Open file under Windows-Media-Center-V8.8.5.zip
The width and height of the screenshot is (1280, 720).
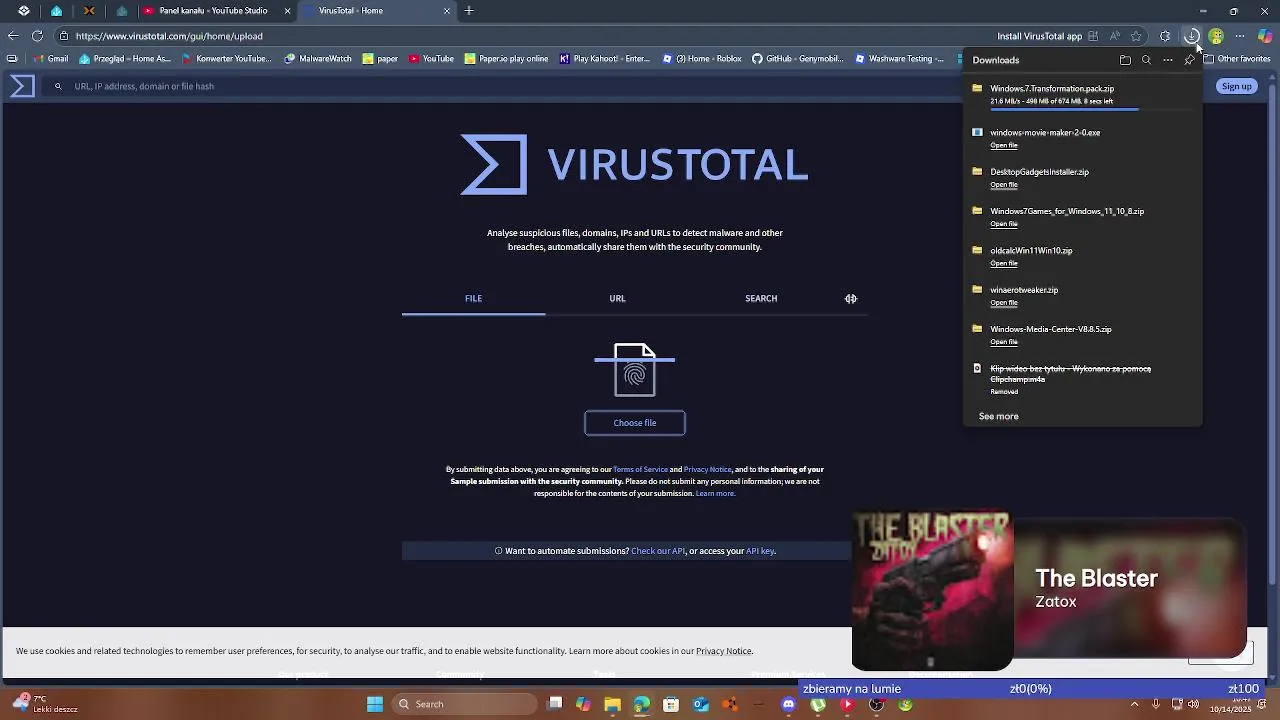pos(1004,342)
